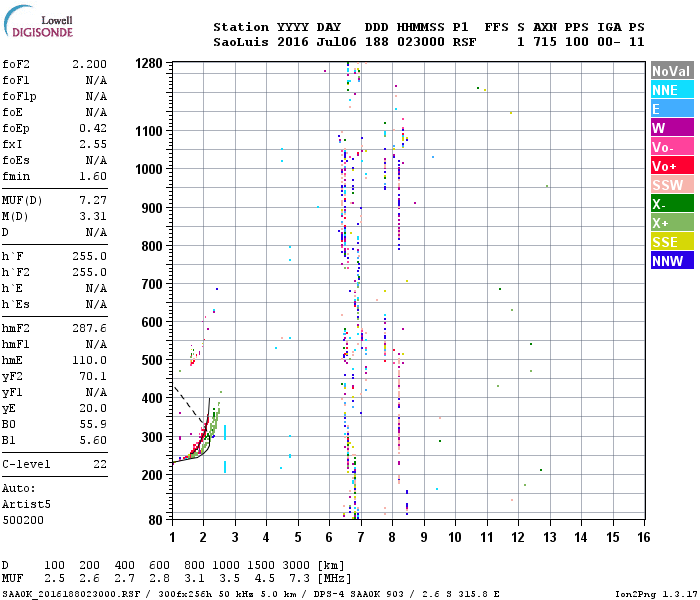Image resolution: width=700 pixels, height=600 pixels.
Task: Click the Vo+ red legend swatch
Action: click(x=672, y=166)
